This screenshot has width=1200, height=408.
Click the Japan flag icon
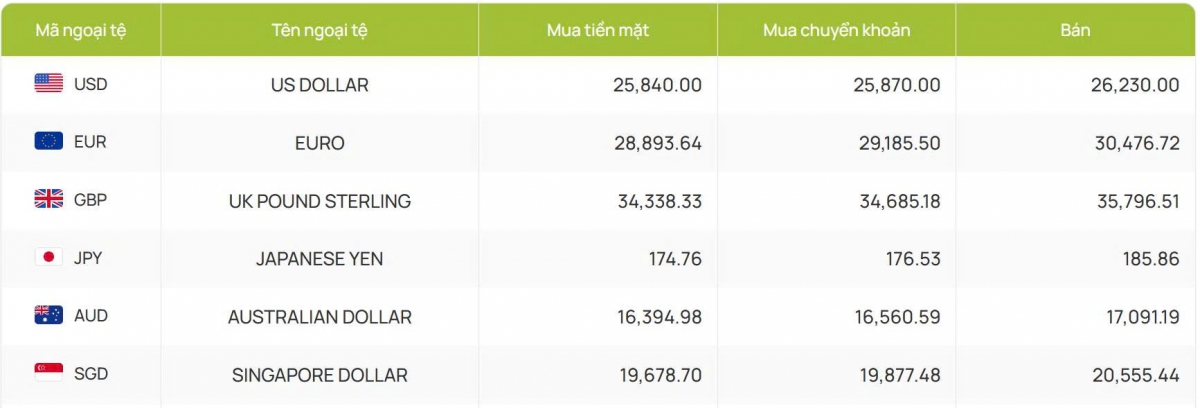coord(48,257)
